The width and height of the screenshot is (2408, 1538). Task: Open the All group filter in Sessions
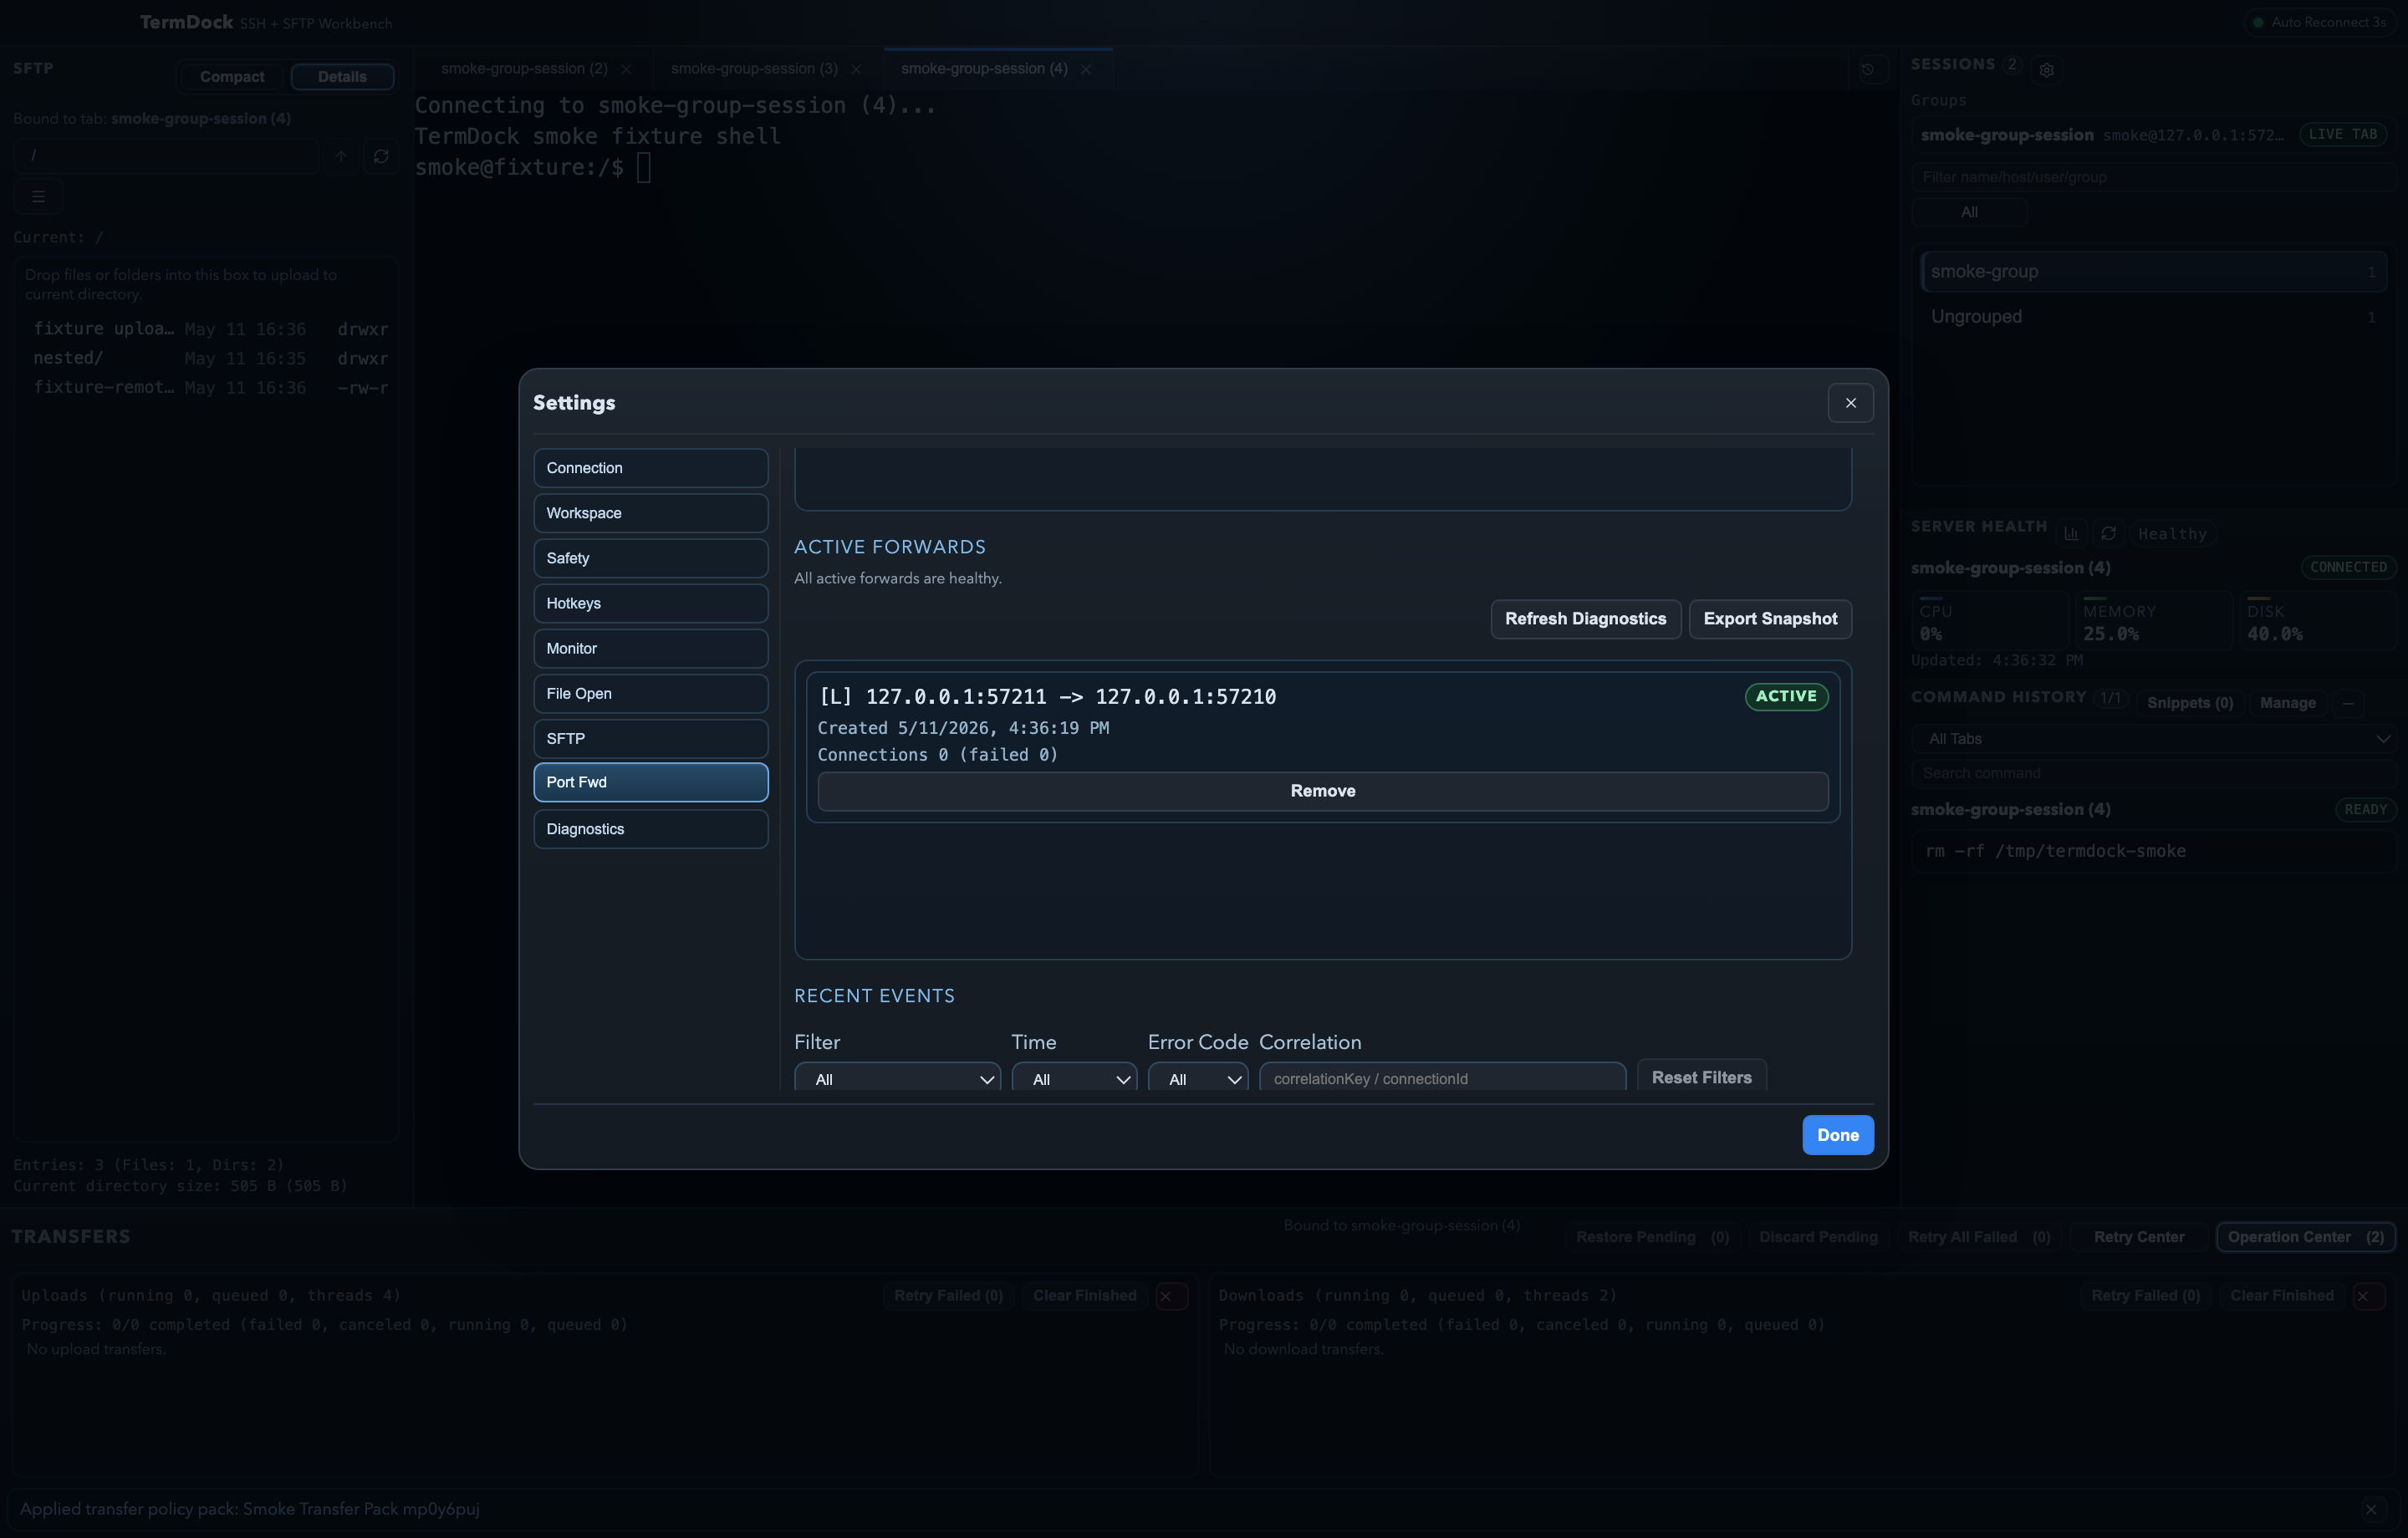(1969, 212)
